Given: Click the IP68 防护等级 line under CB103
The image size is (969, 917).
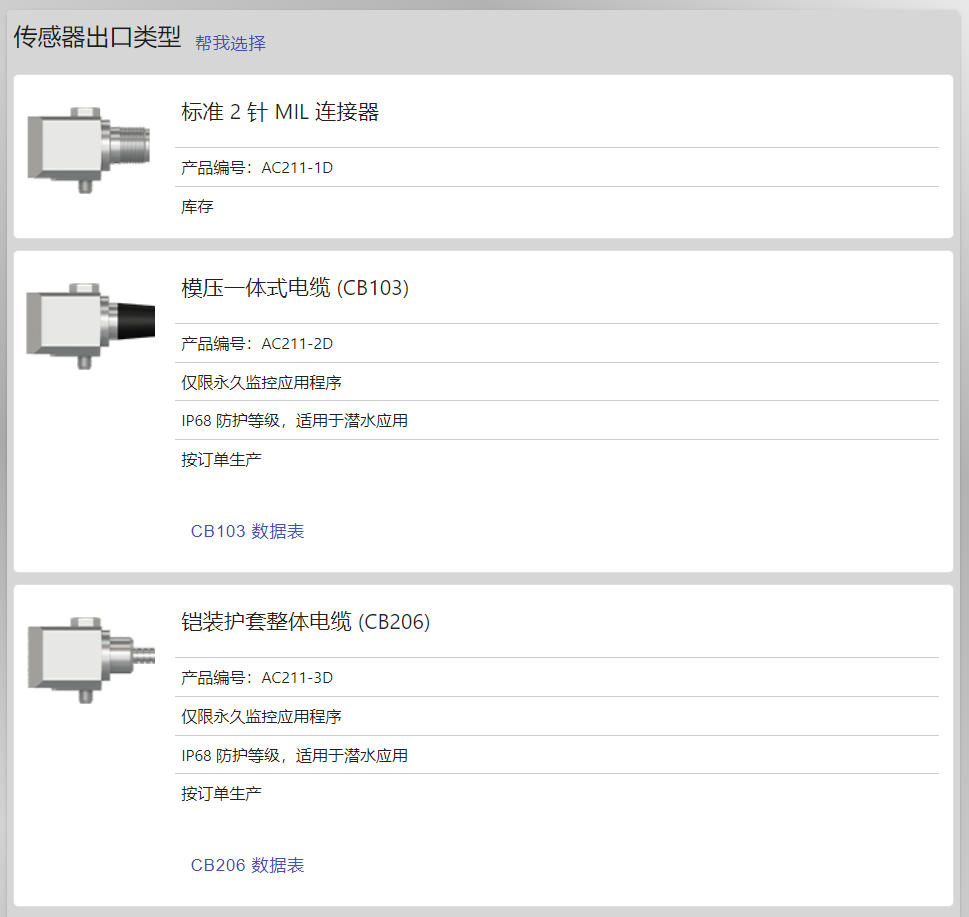Looking at the screenshot, I should click(294, 421).
